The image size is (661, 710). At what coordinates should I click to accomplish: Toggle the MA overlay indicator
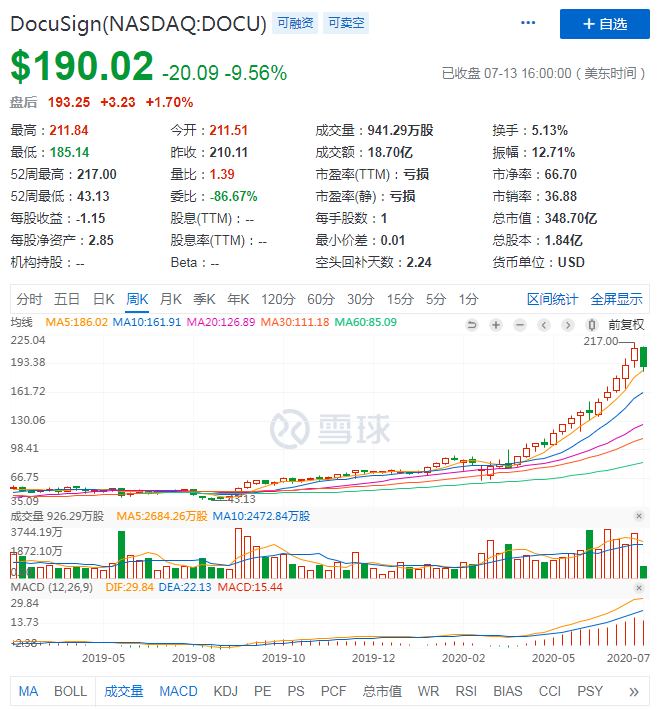pyautogui.click(x=28, y=691)
